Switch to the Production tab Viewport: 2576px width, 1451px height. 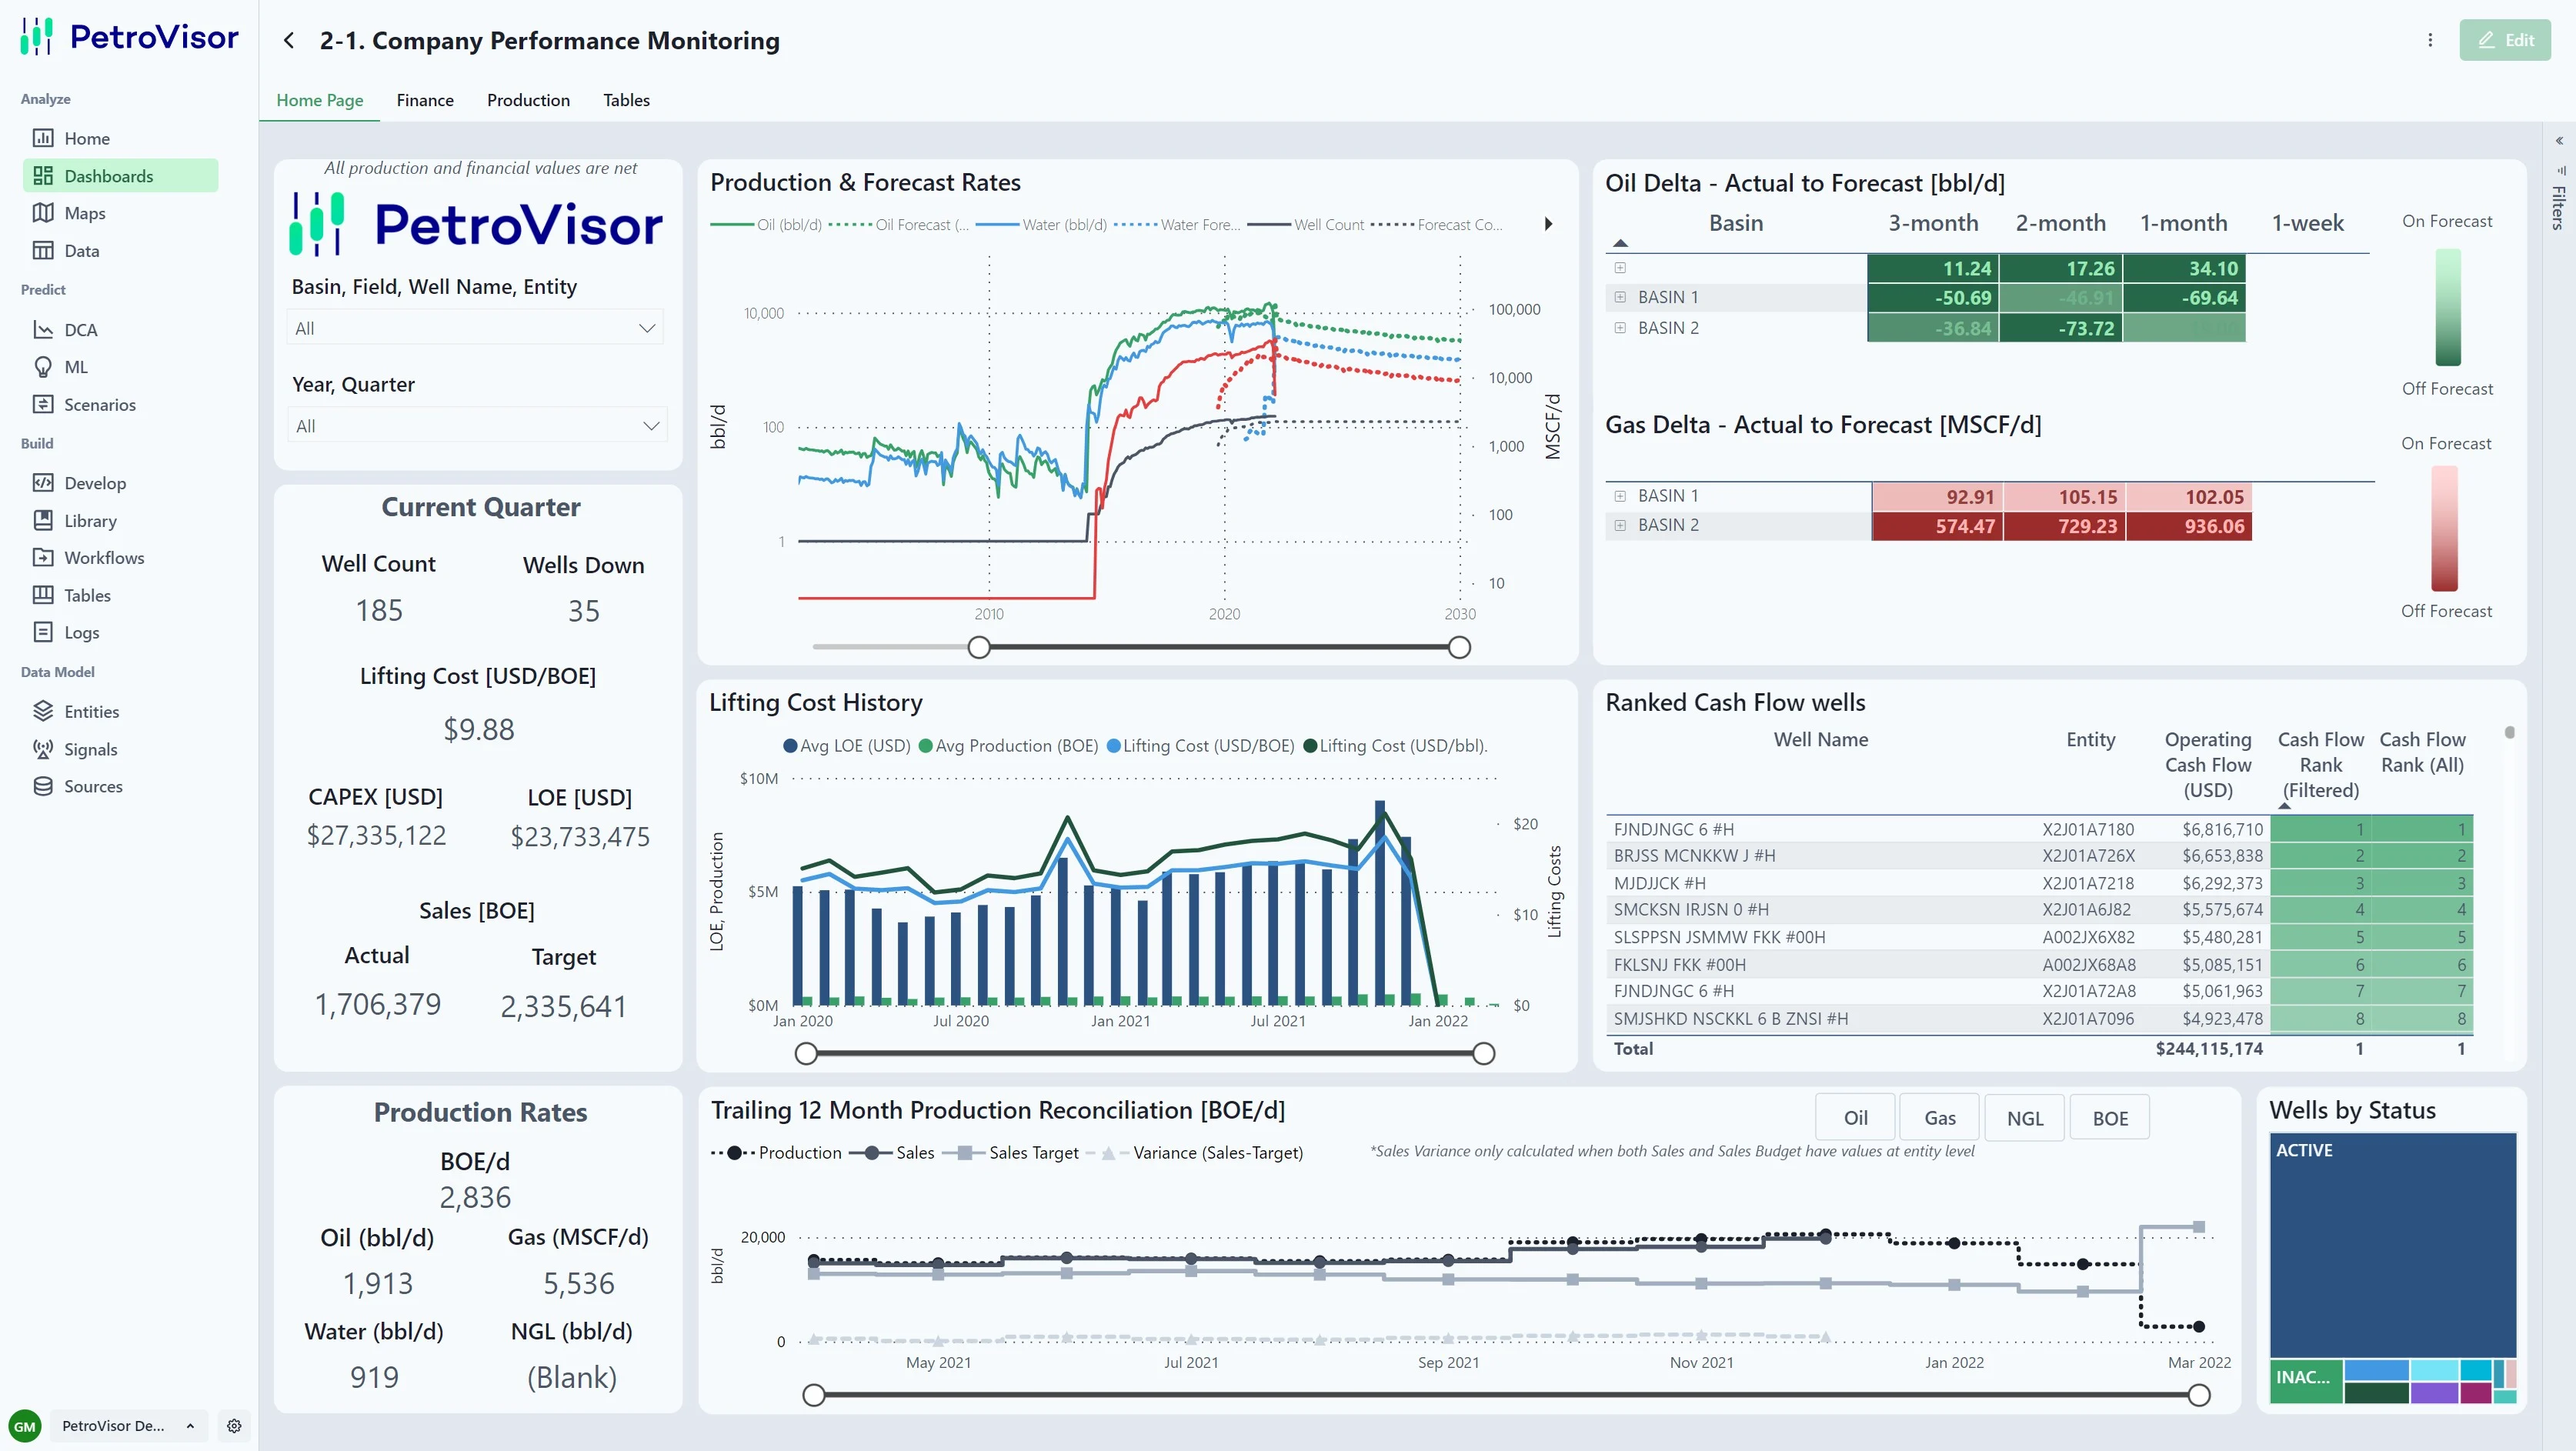(528, 100)
